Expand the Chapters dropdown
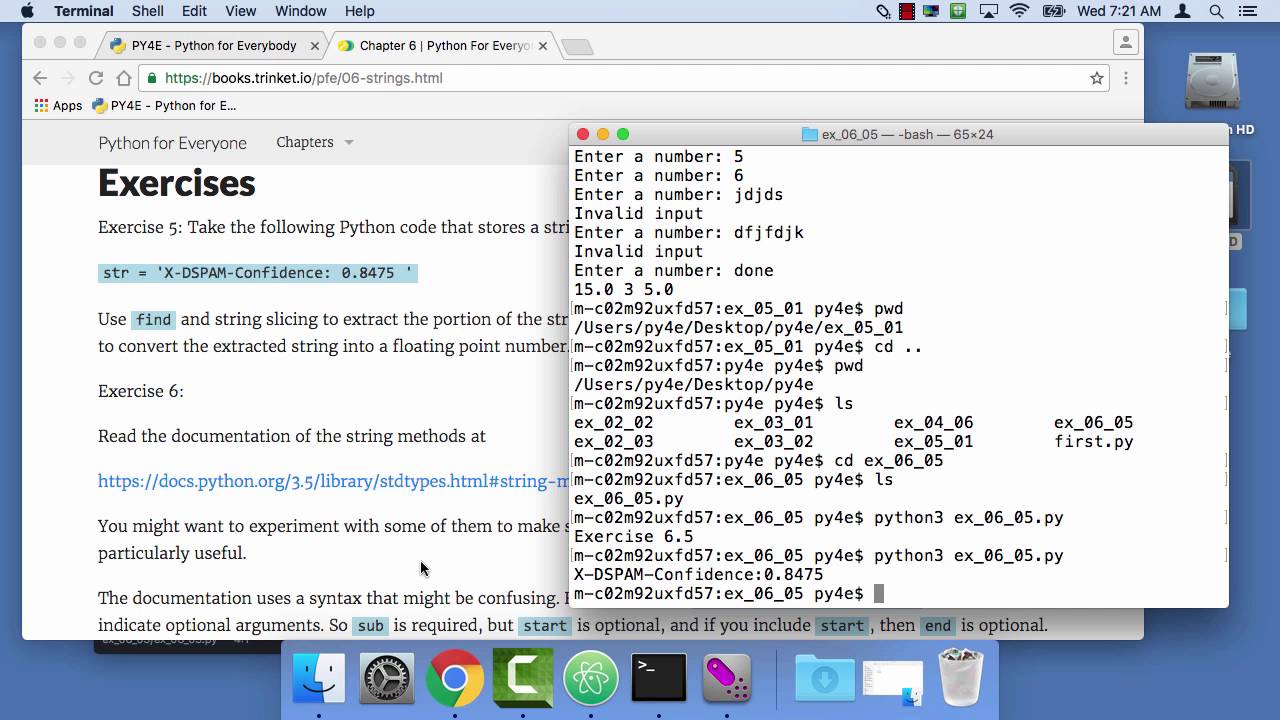 tap(315, 142)
